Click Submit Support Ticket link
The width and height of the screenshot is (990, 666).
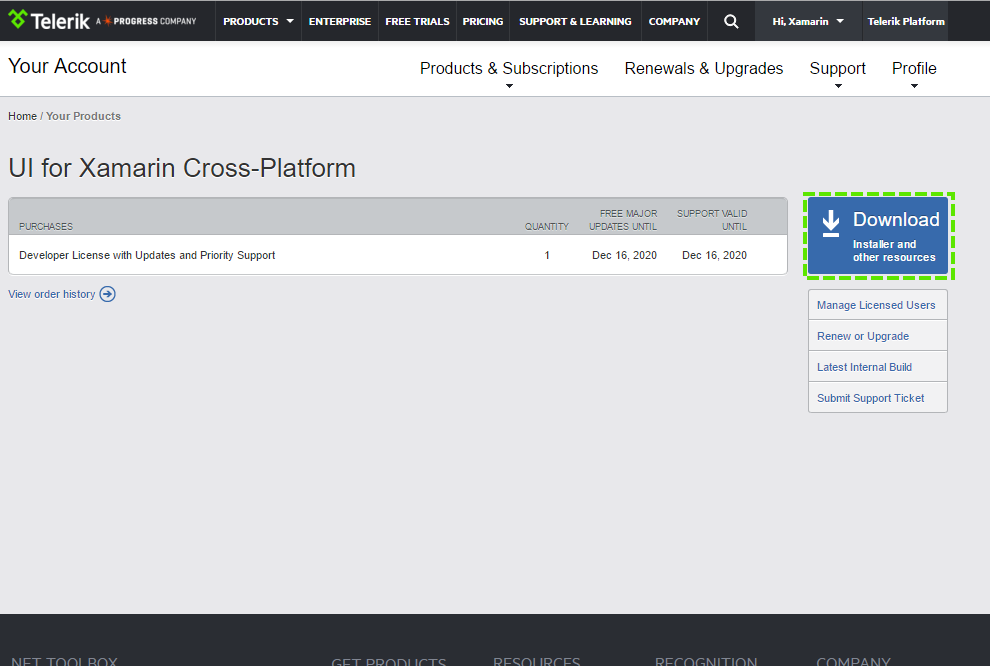[x=878, y=398]
